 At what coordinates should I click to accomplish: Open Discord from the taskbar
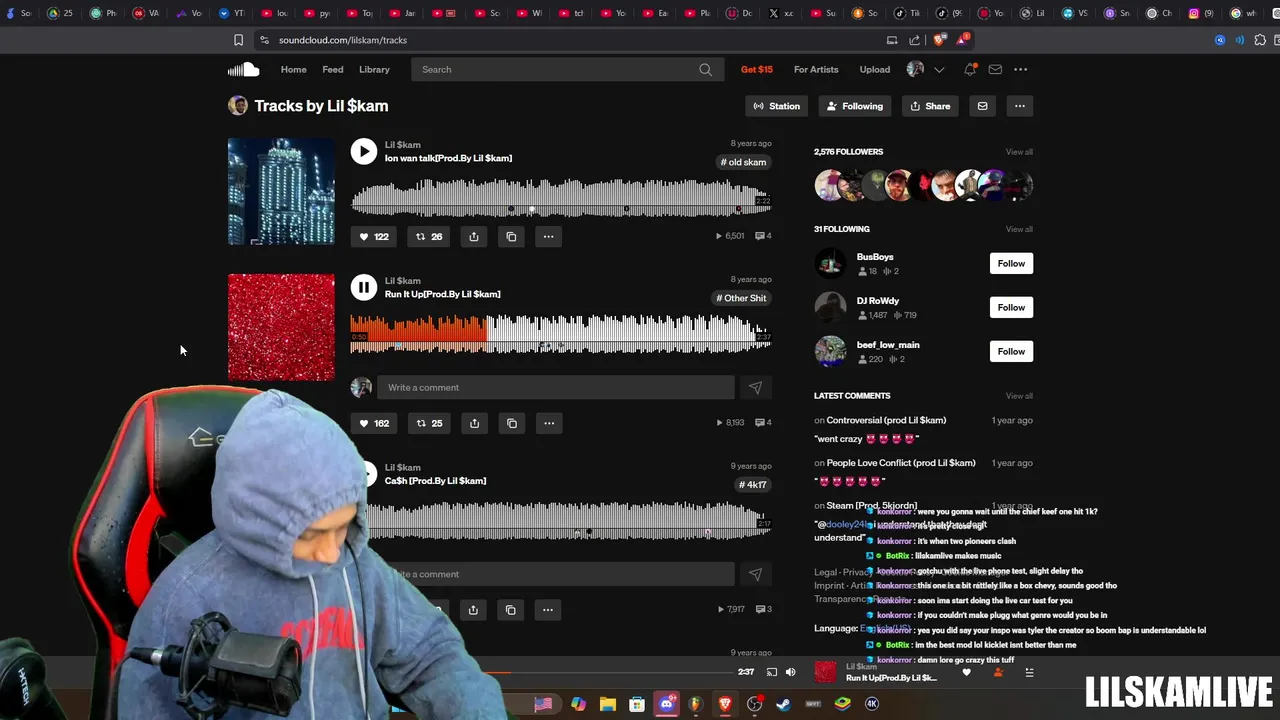click(x=667, y=704)
